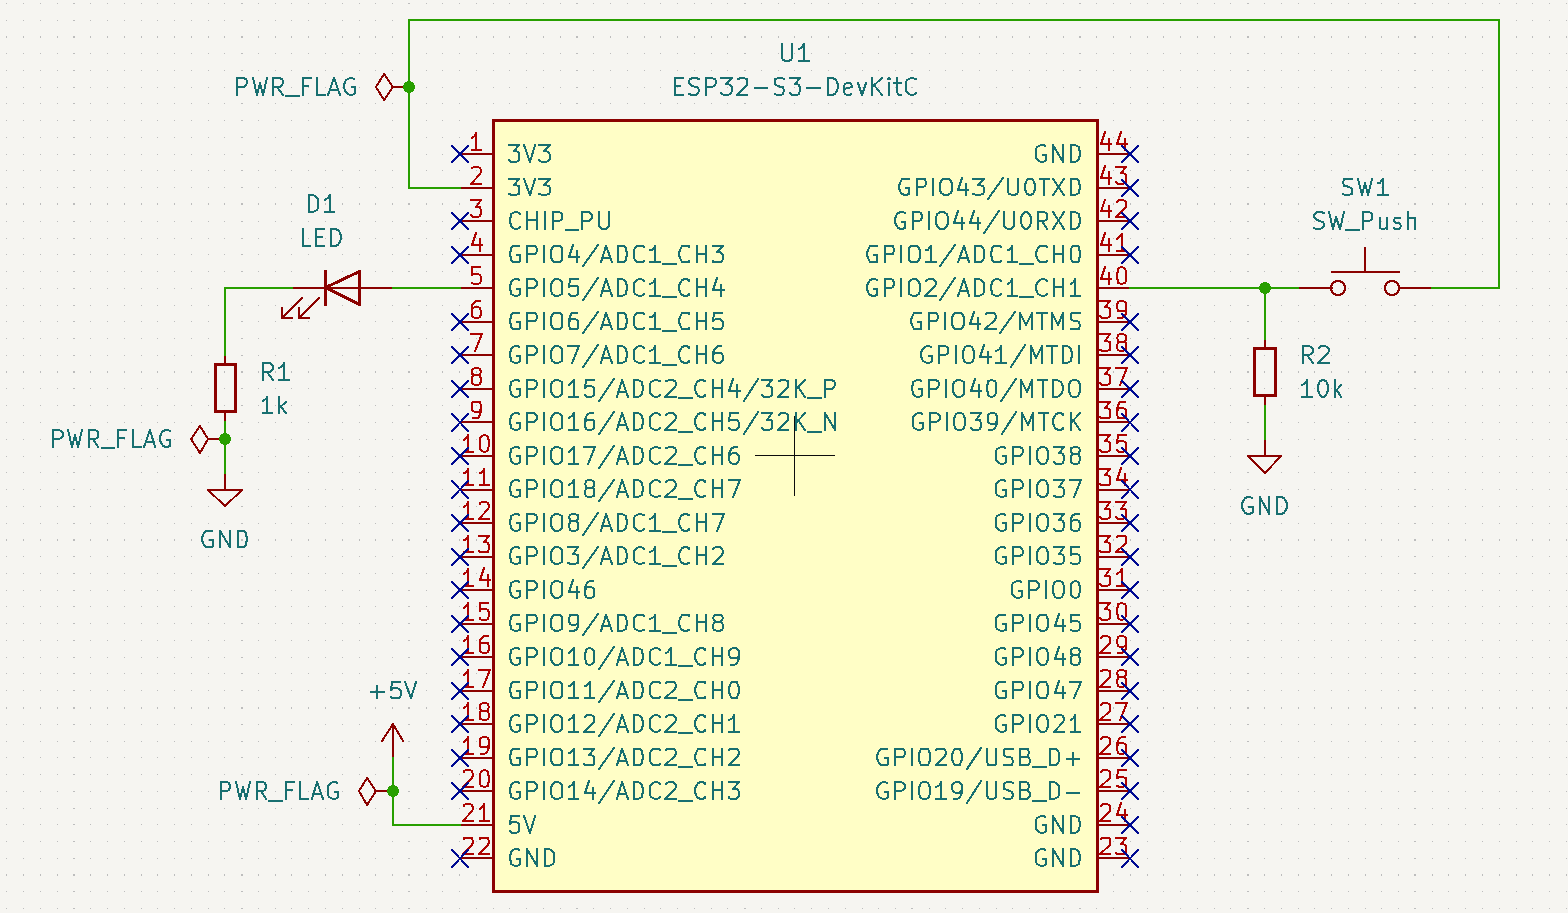The height and width of the screenshot is (913, 1568).
Task: Click the no-connect X on GPIO17 pin 10
Action: coord(460,456)
